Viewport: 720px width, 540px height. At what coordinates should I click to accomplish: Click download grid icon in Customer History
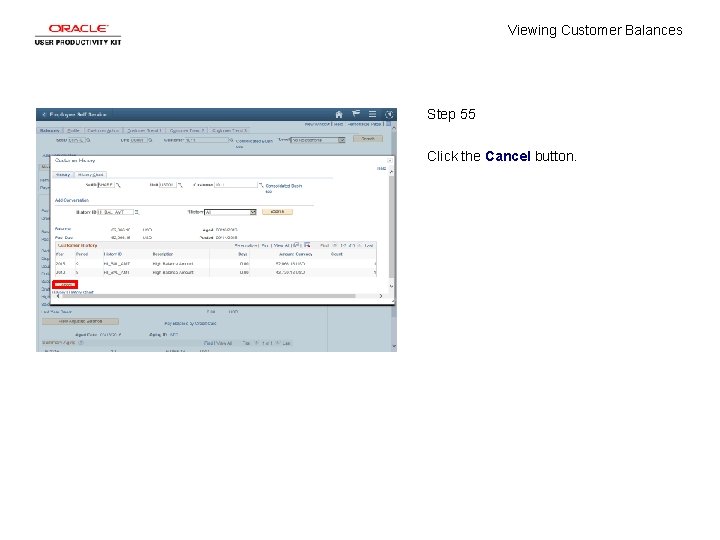pyautogui.click(x=307, y=245)
